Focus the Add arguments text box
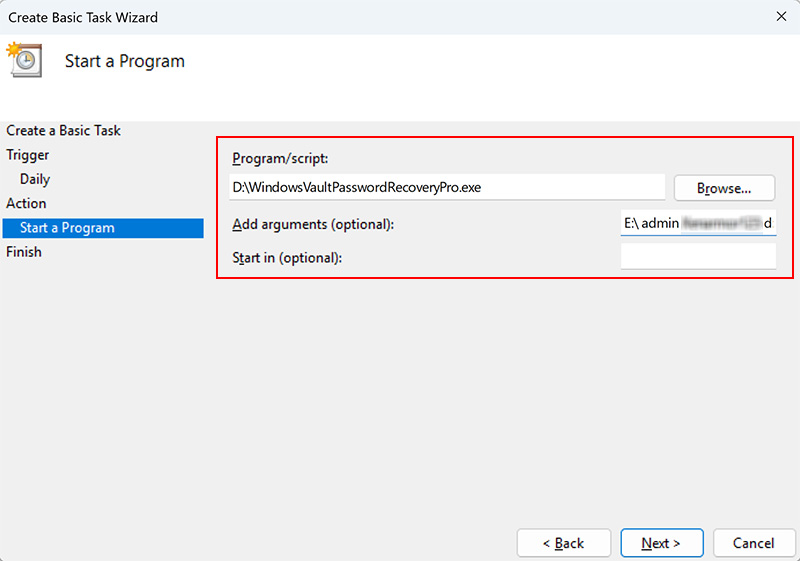Viewport: 800px width, 561px height. 698,224
